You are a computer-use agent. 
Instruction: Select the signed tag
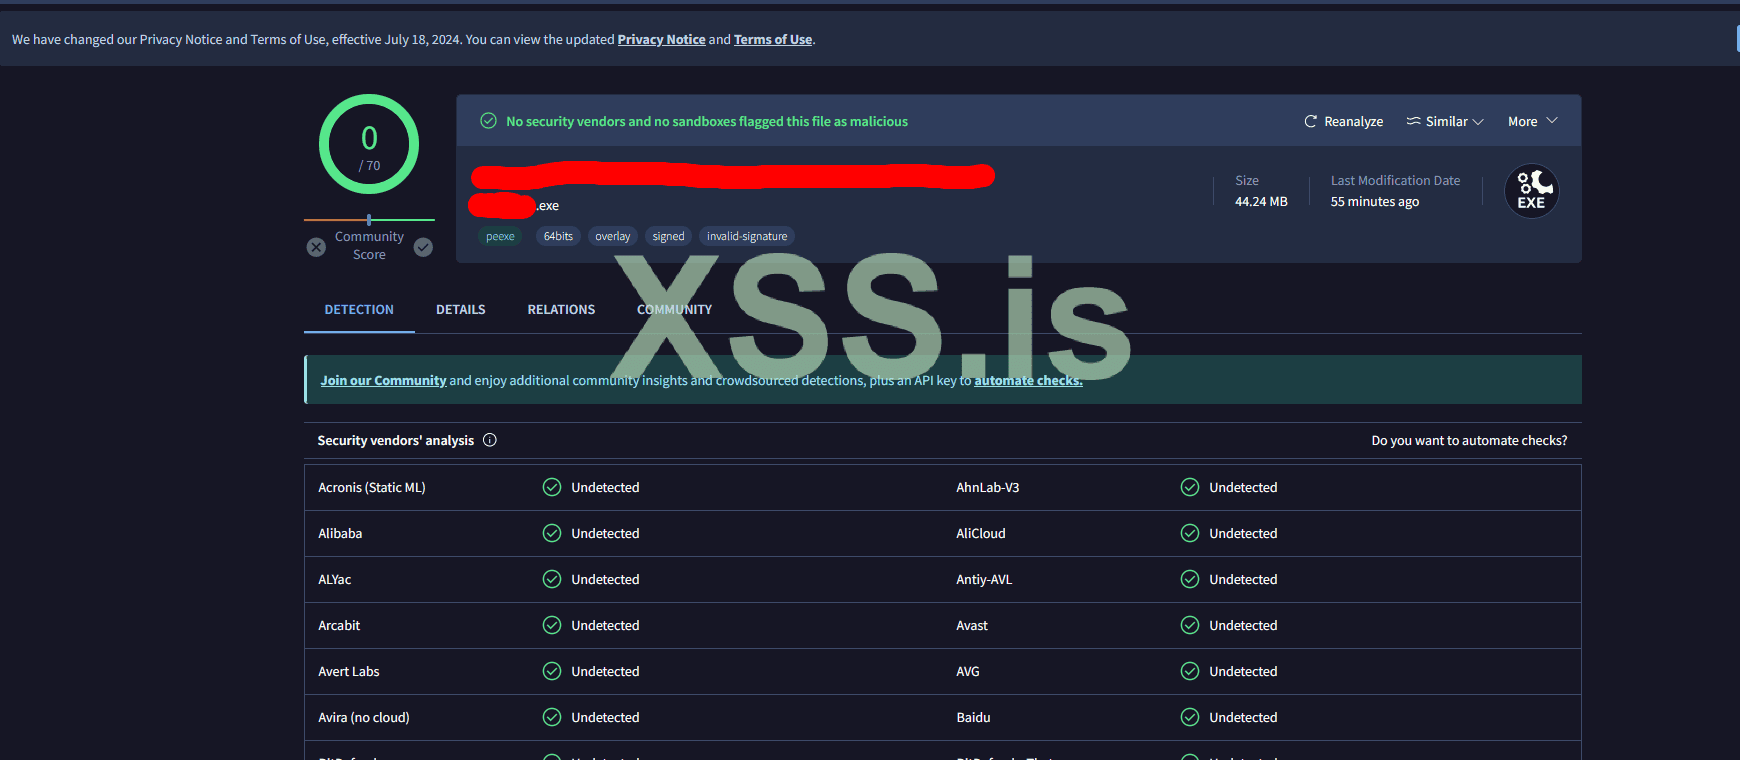668,237
